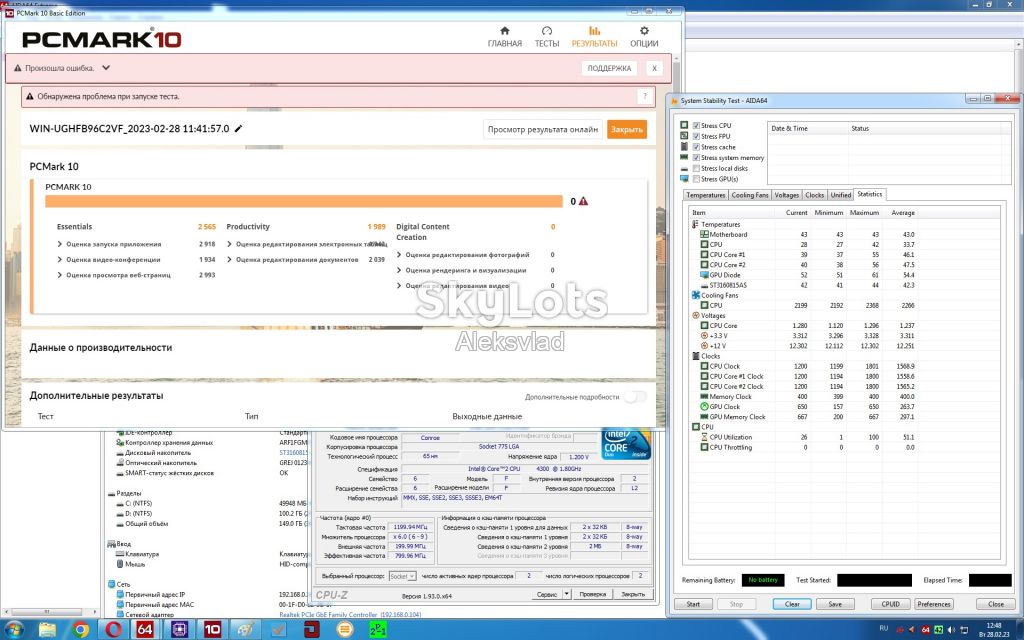Switch to the Unified tab

(x=840, y=195)
